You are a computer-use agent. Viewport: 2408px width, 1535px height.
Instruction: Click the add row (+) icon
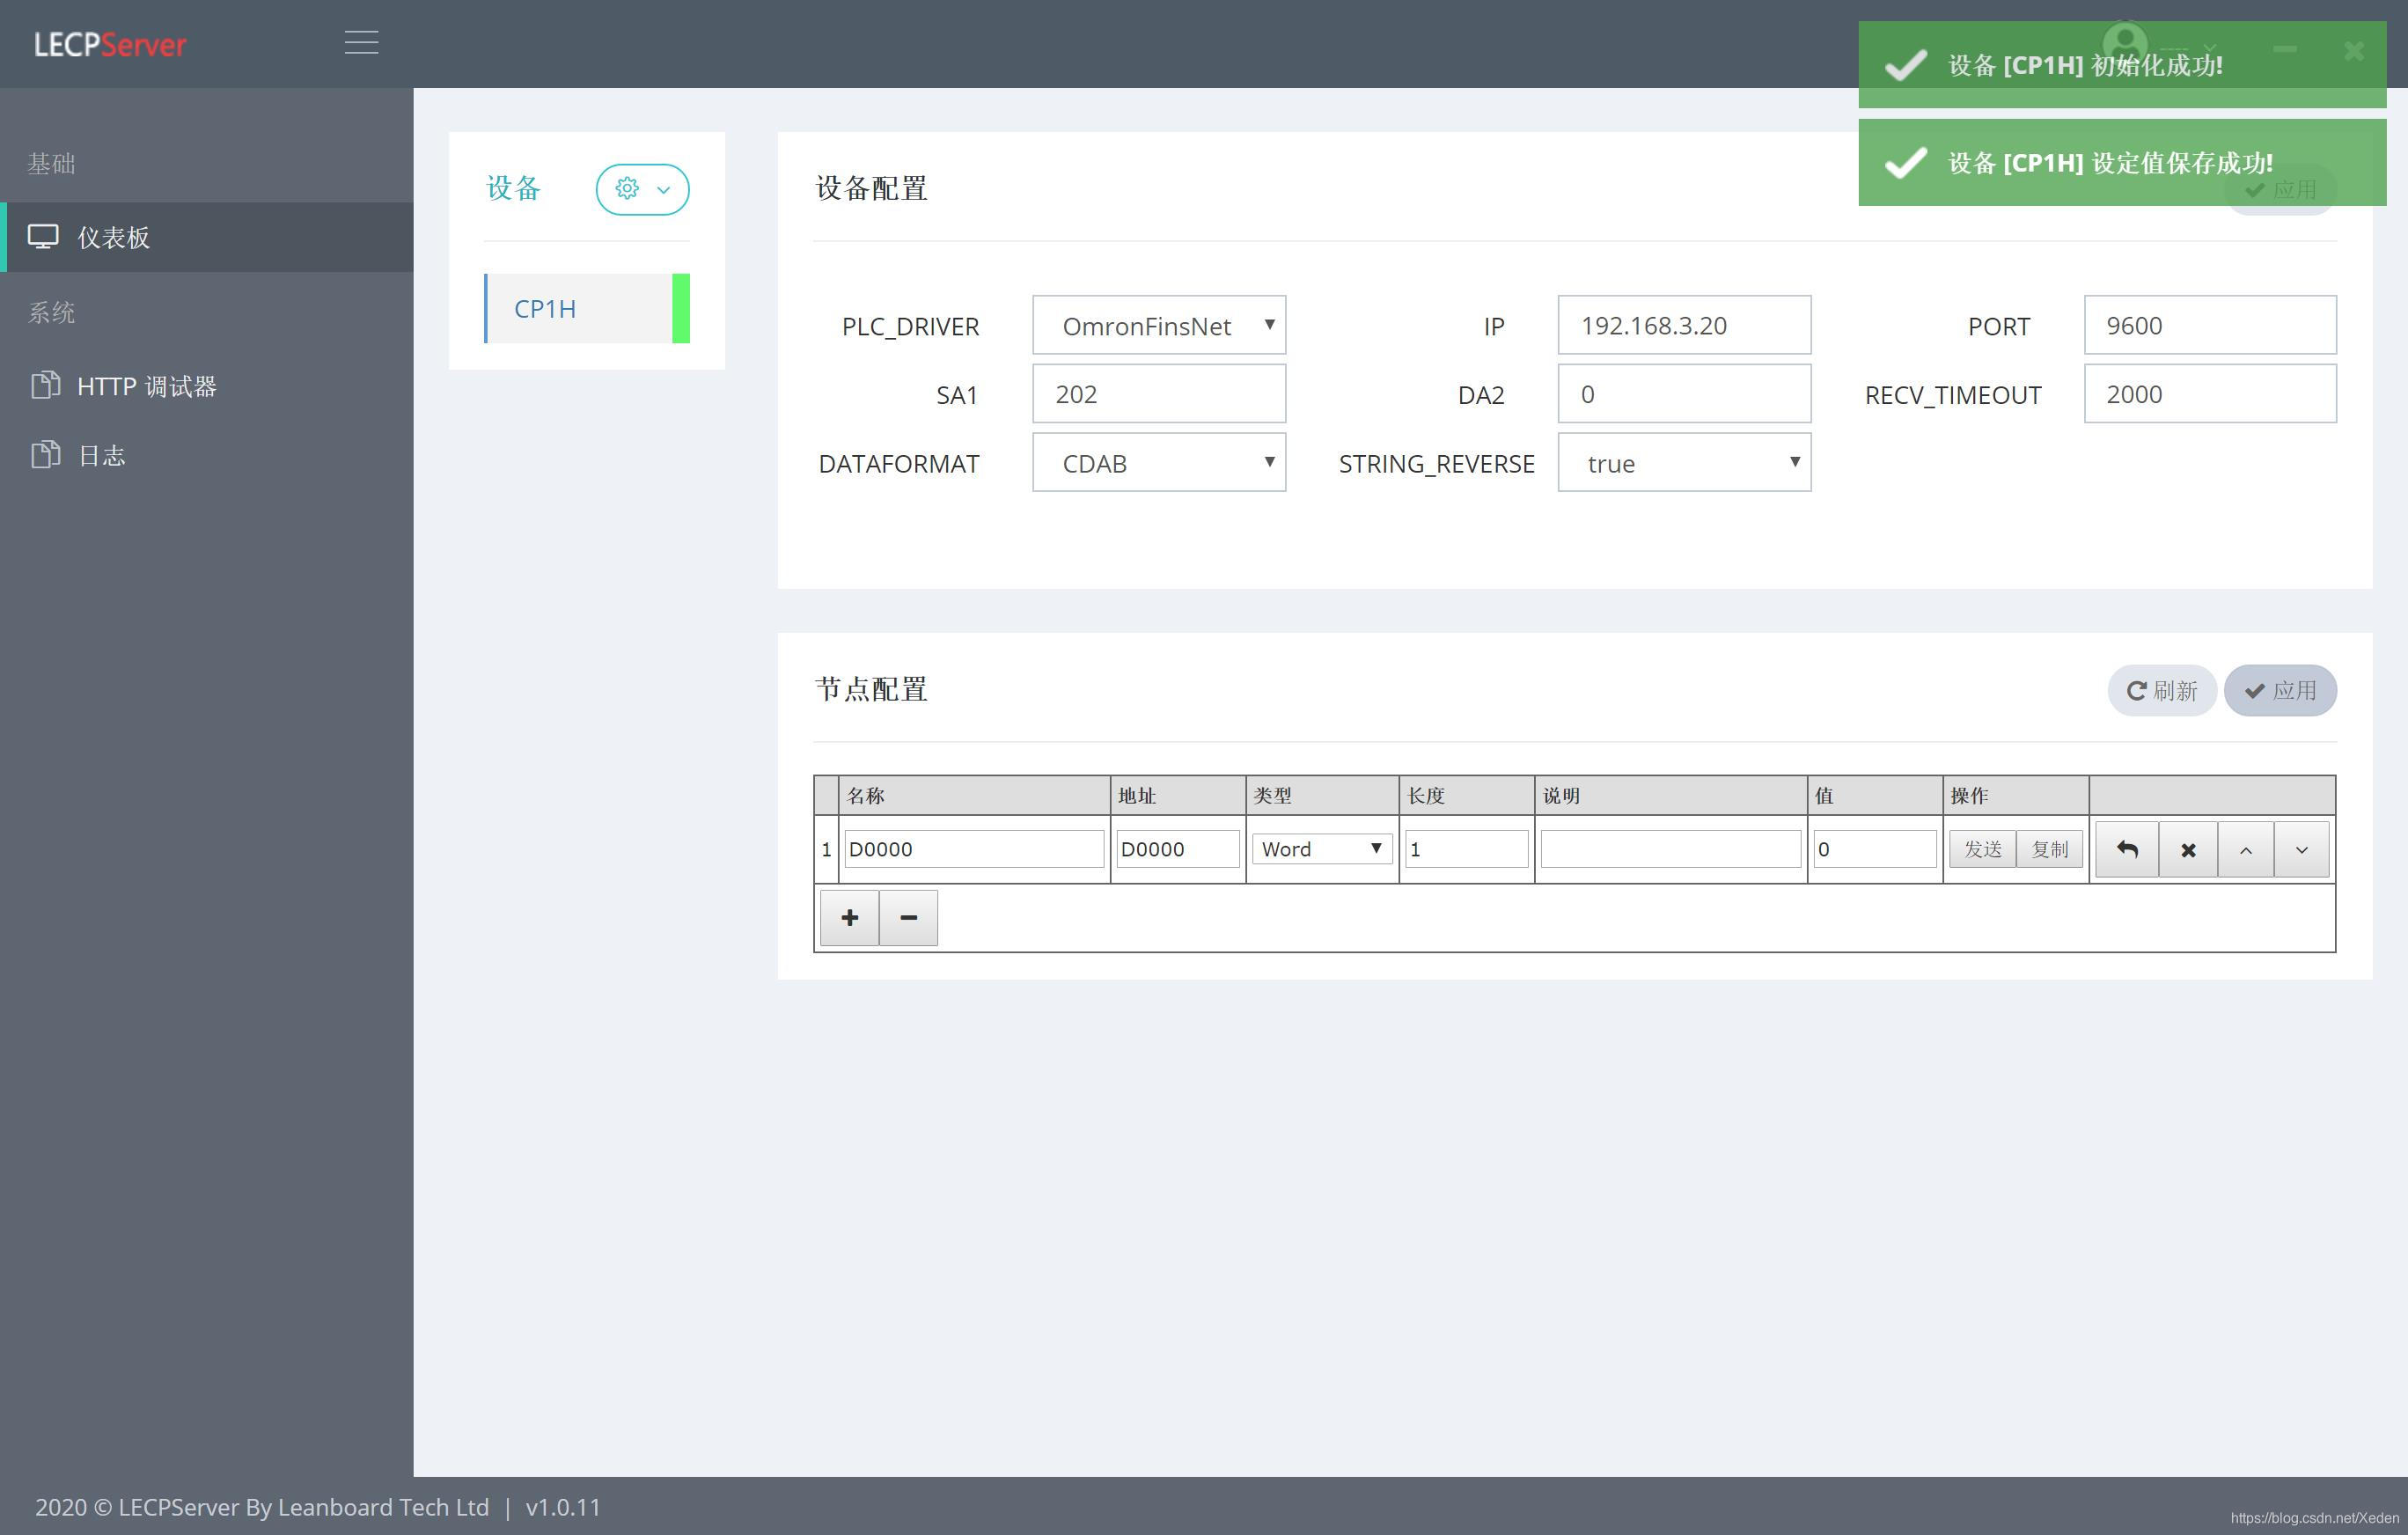(849, 915)
